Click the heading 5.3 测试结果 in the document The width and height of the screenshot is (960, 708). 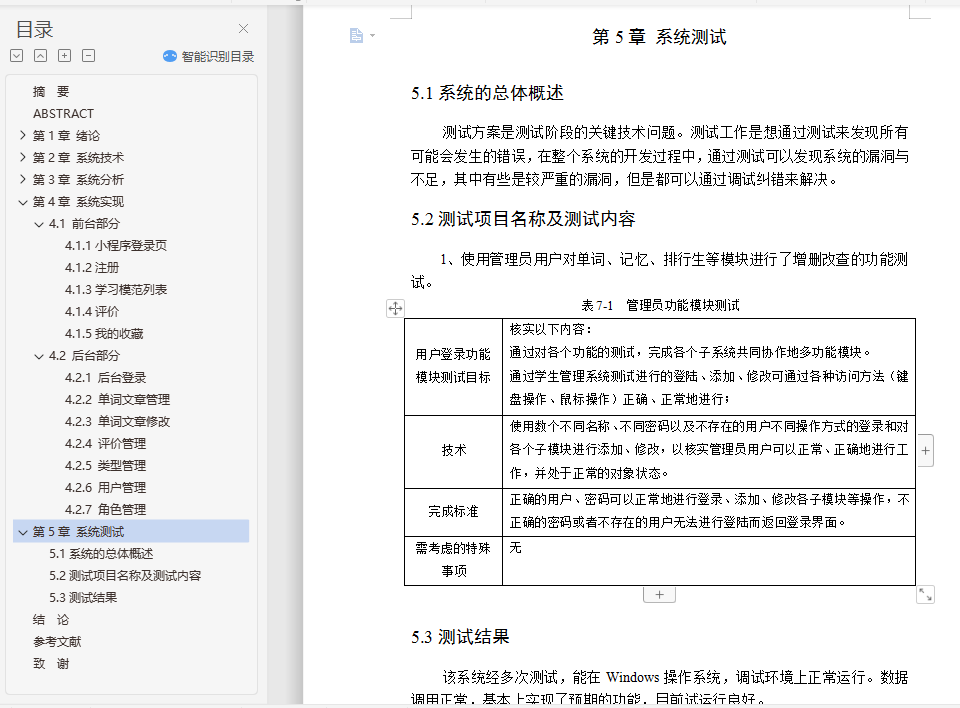(460, 637)
